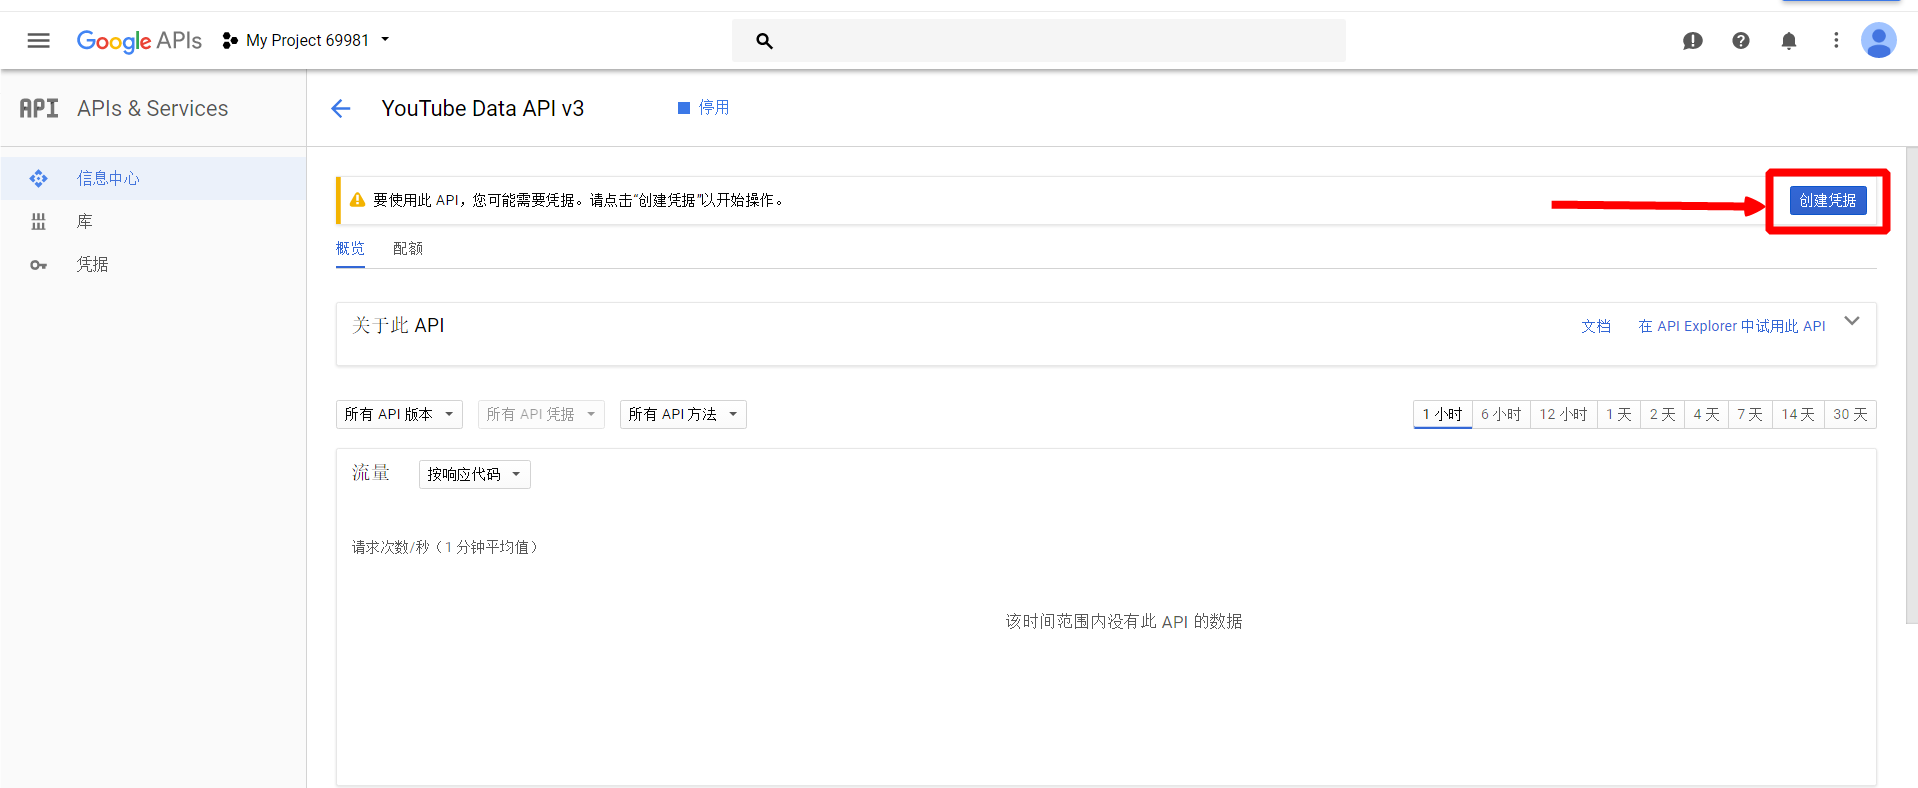Switch to the 配额 tab
Viewport: 1918px width, 788px height.
(407, 248)
